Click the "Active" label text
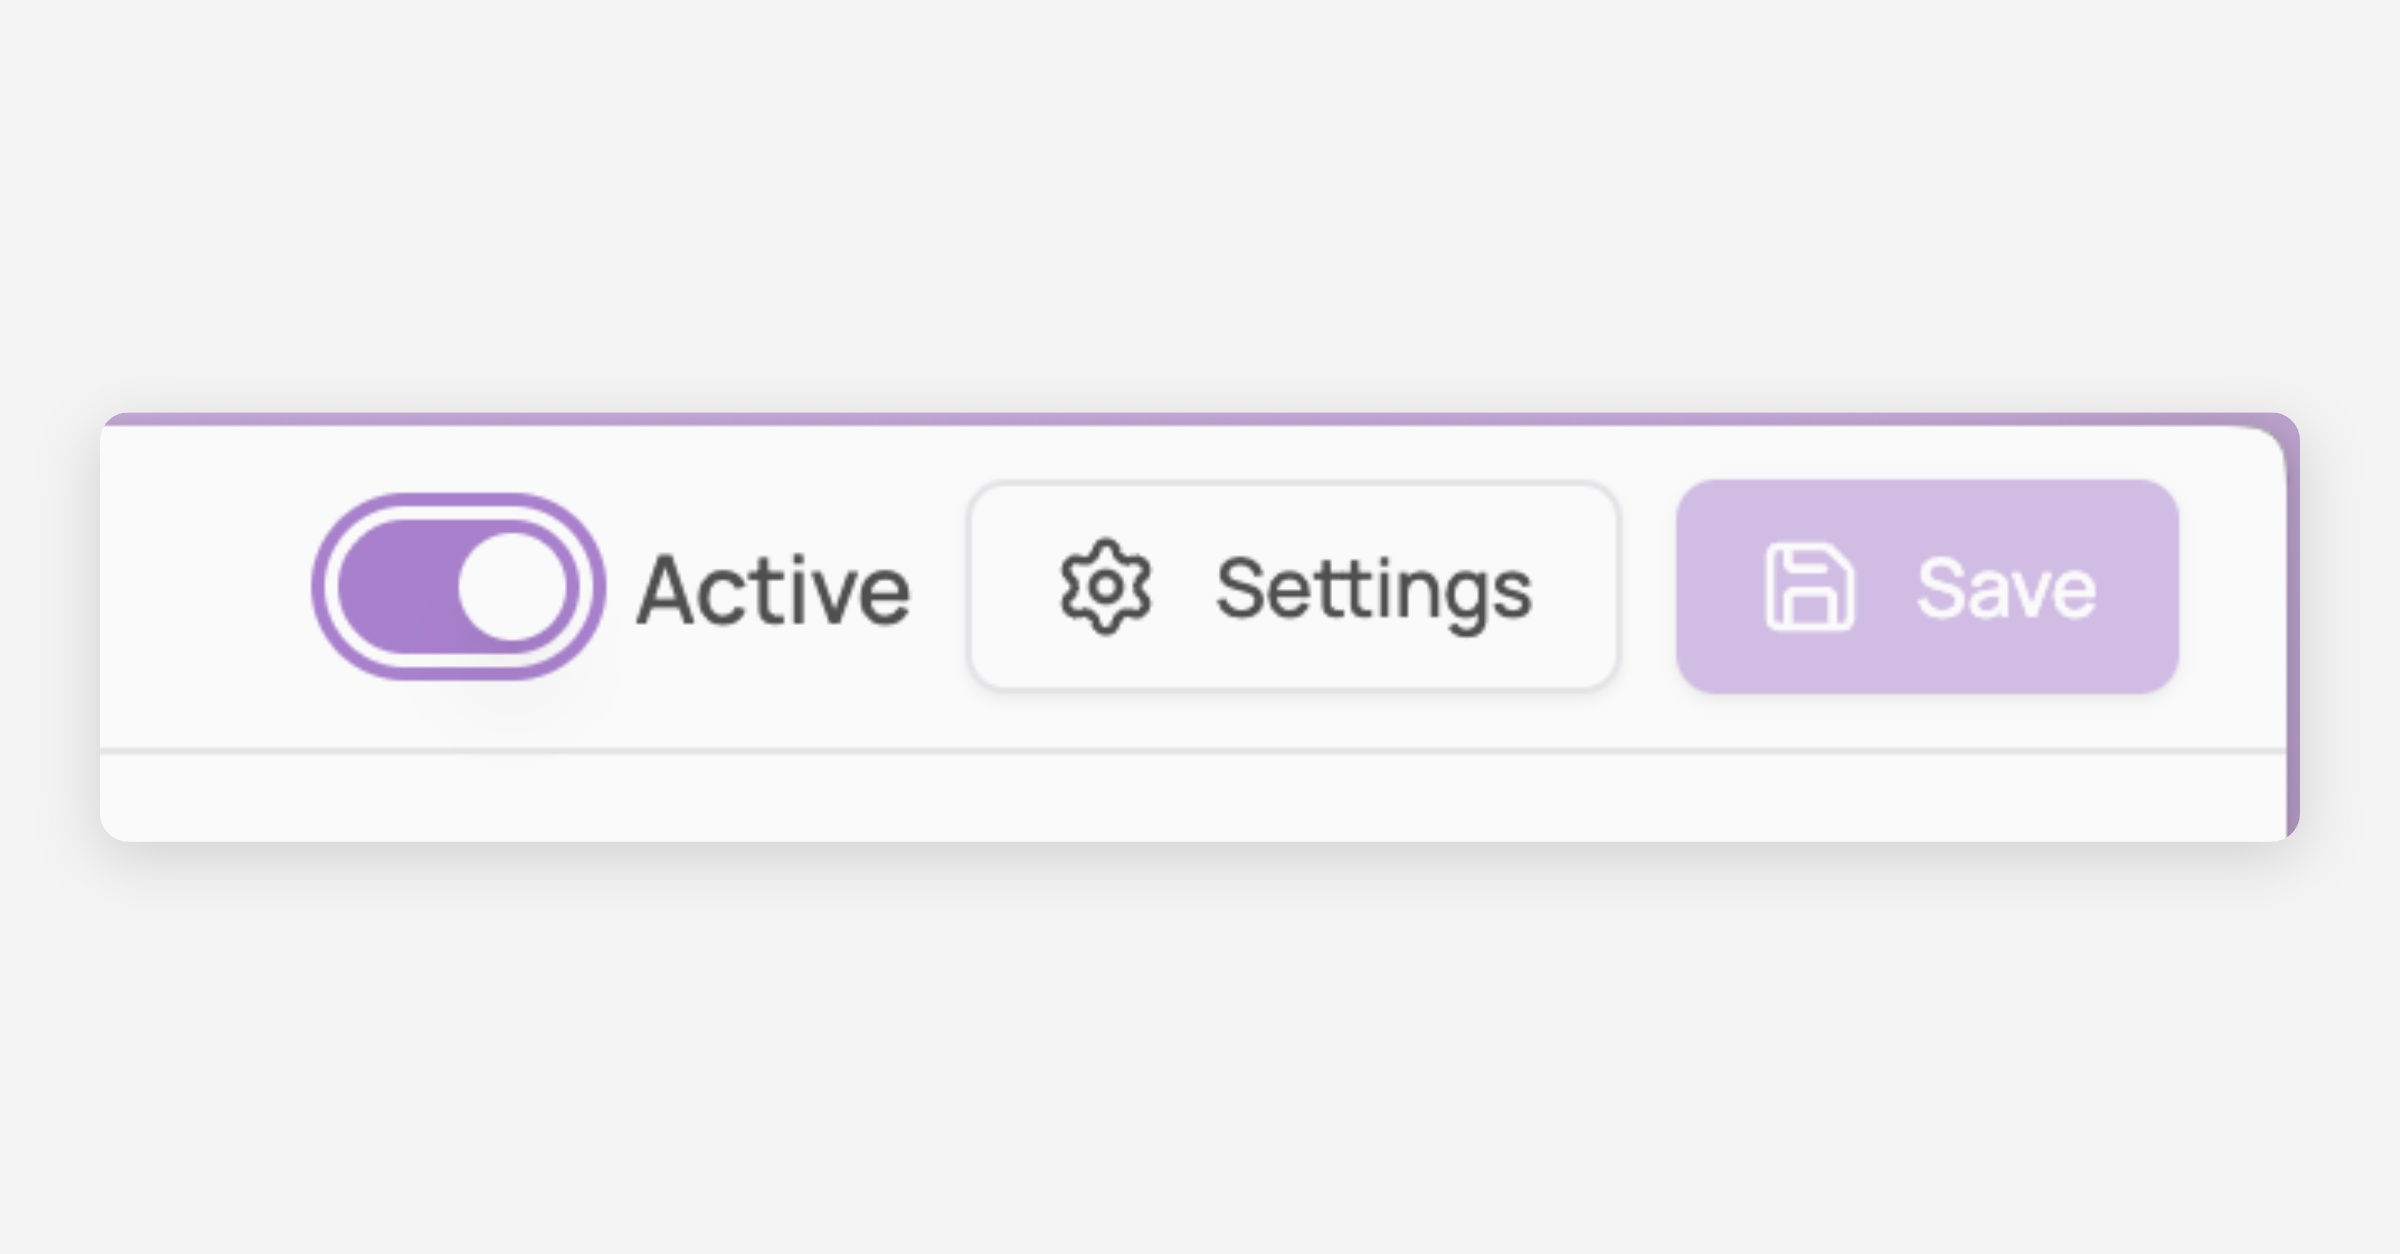2400x1254 pixels. (773, 591)
